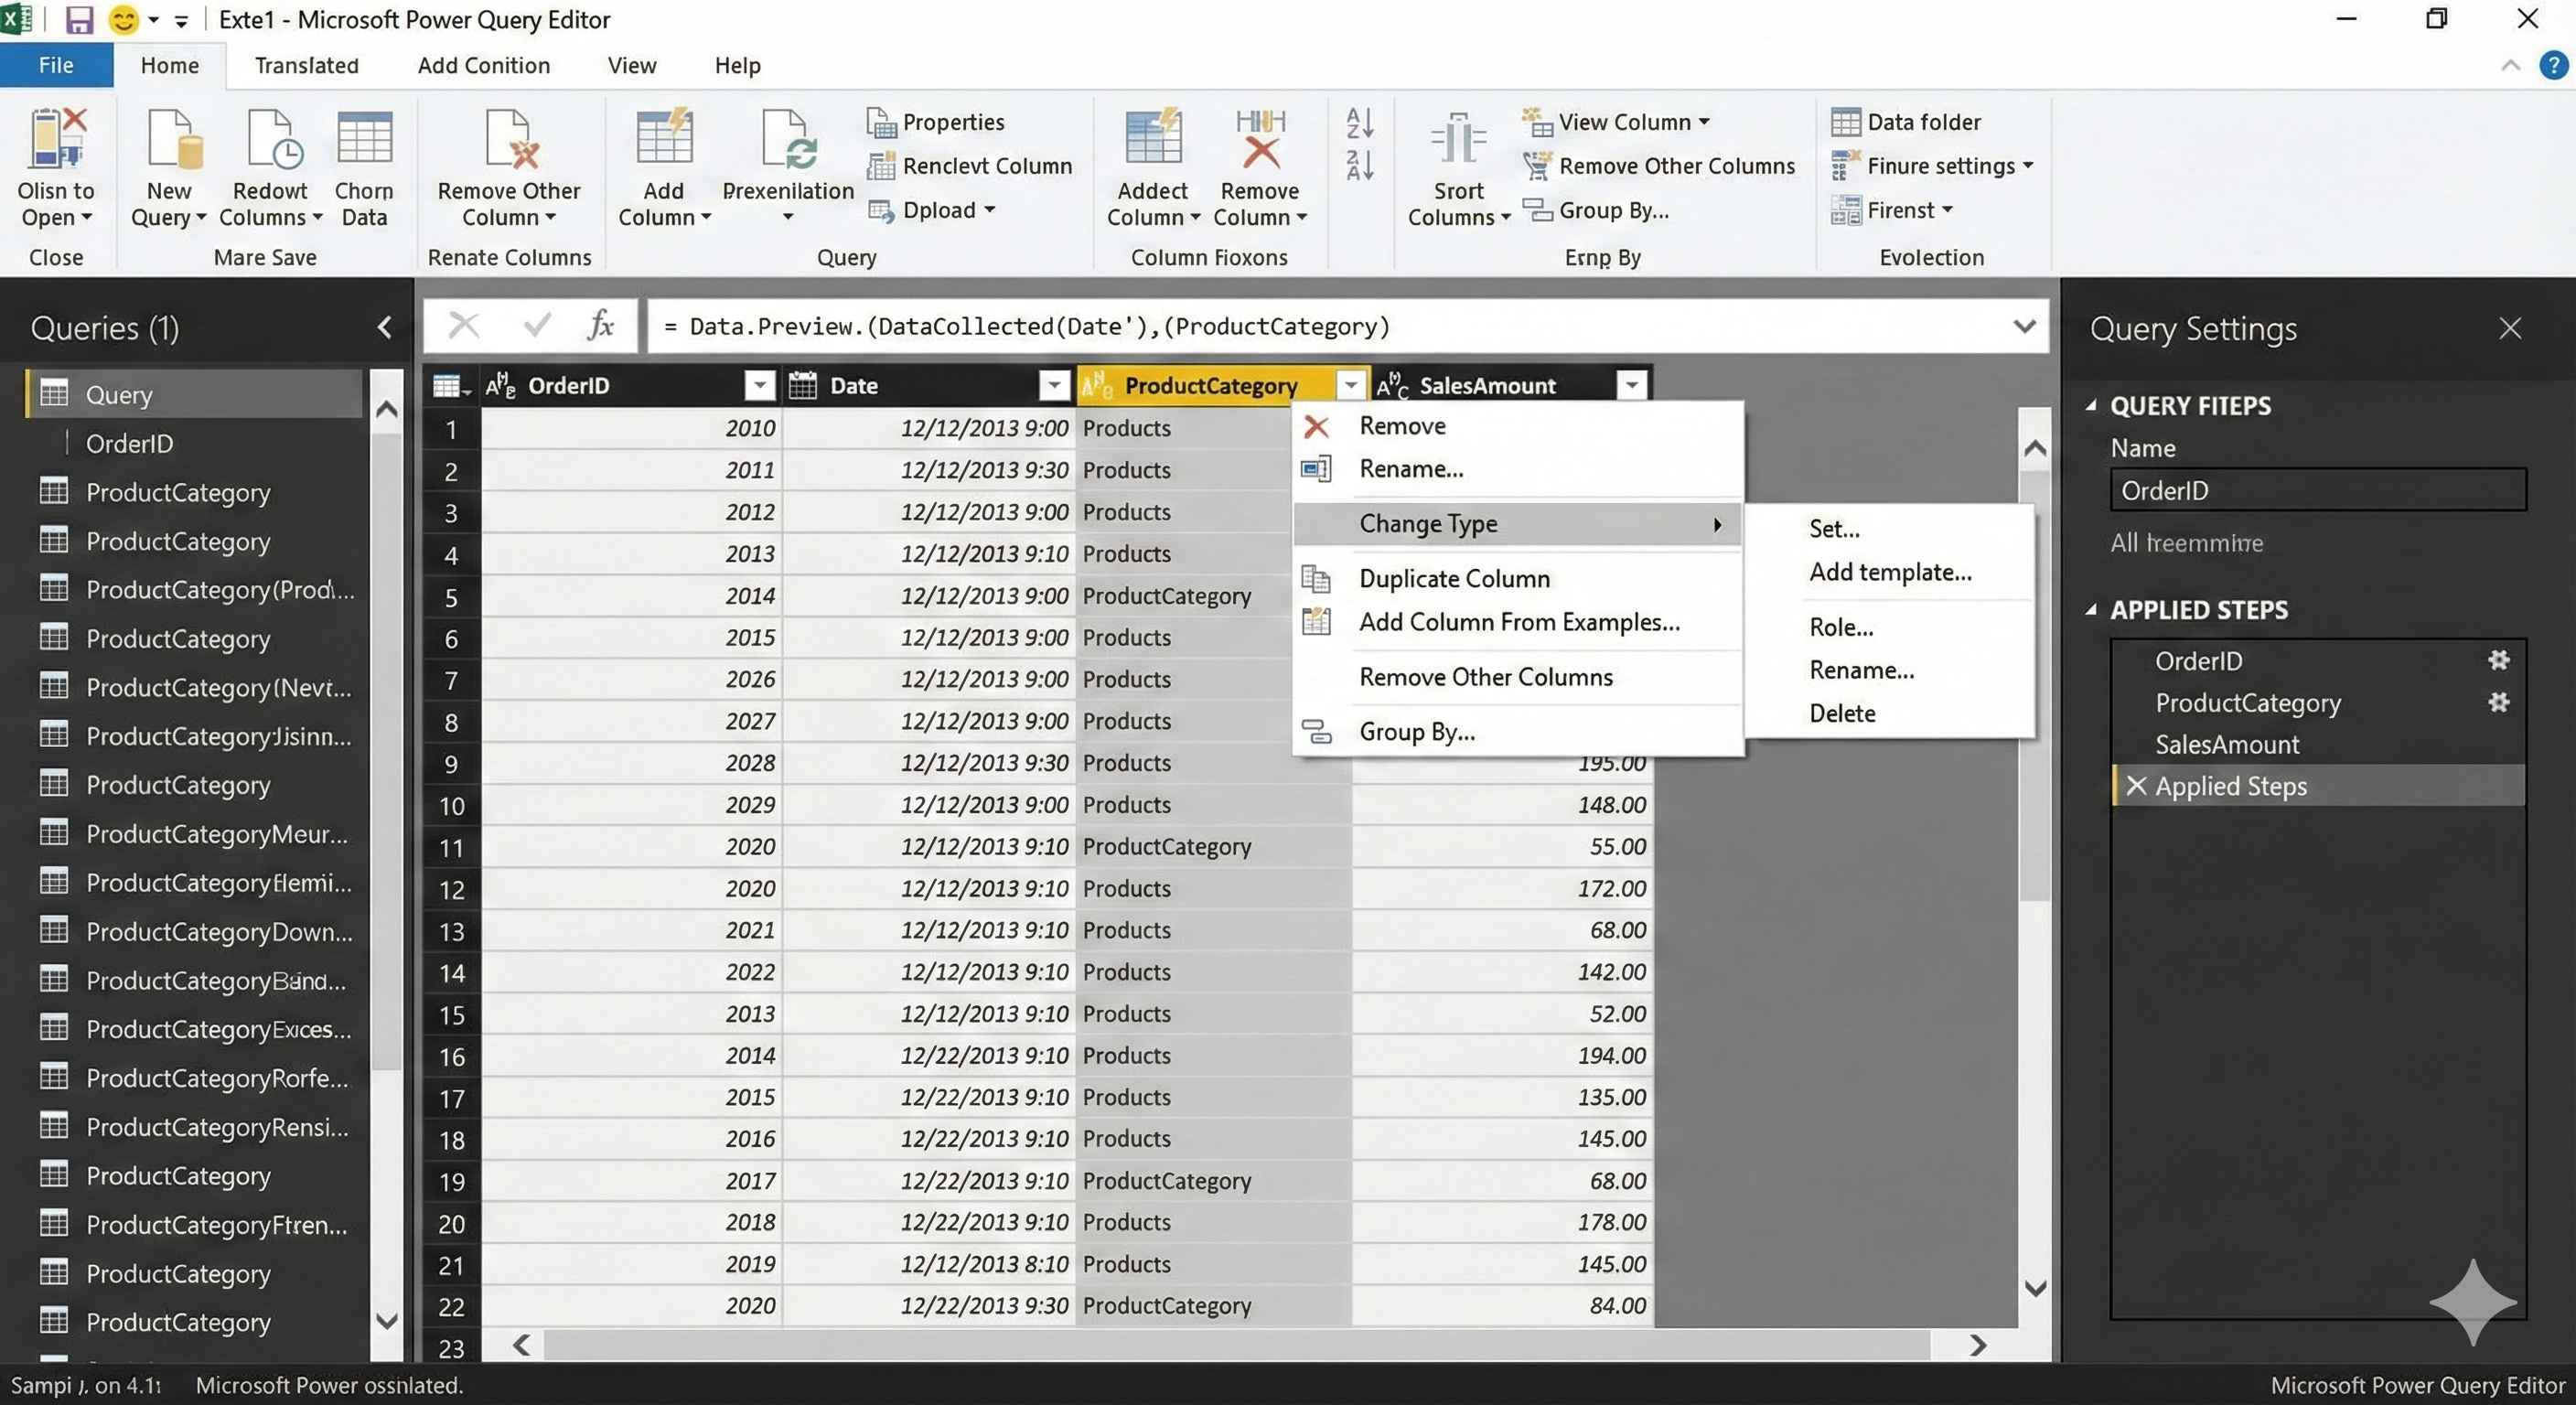Choose Duplicate Column from the context menu
Screen dimensions: 2576x1405
tap(1454, 578)
